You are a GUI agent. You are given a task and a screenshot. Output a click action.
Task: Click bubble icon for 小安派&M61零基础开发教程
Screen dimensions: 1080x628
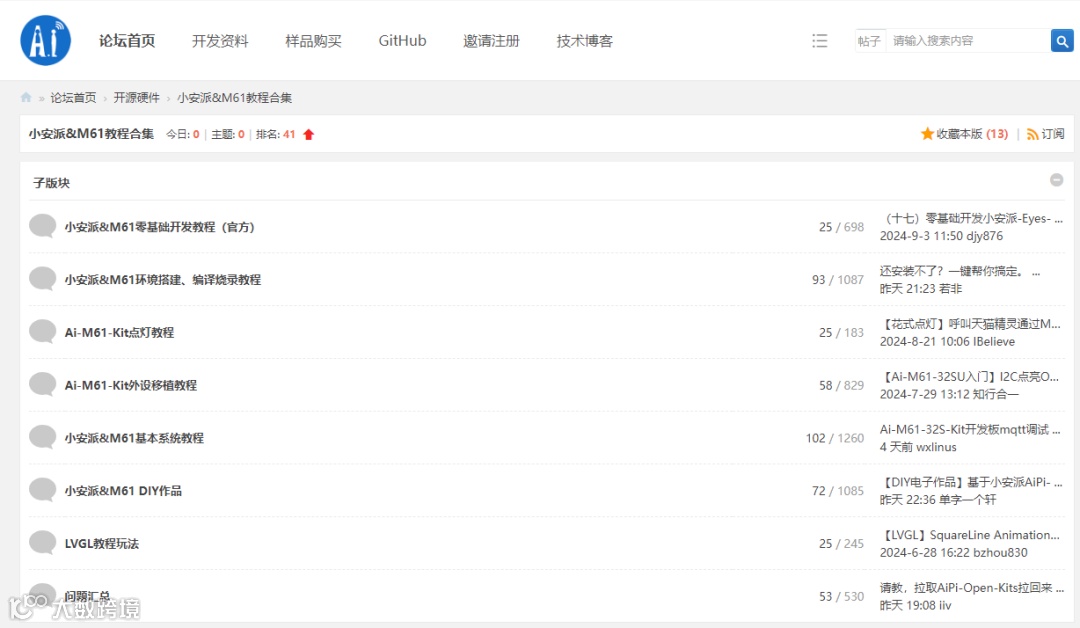pos(43,226)
